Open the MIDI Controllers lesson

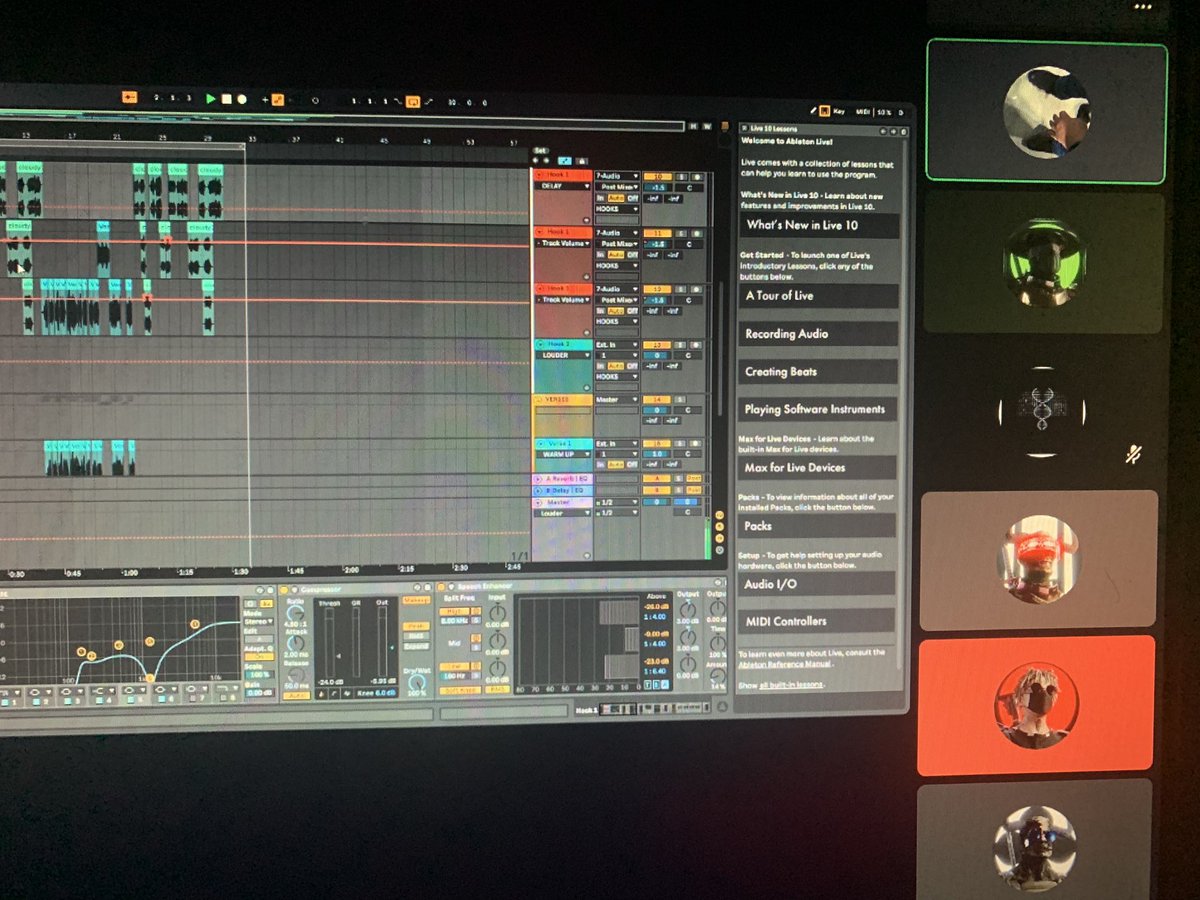pos(816,621)
